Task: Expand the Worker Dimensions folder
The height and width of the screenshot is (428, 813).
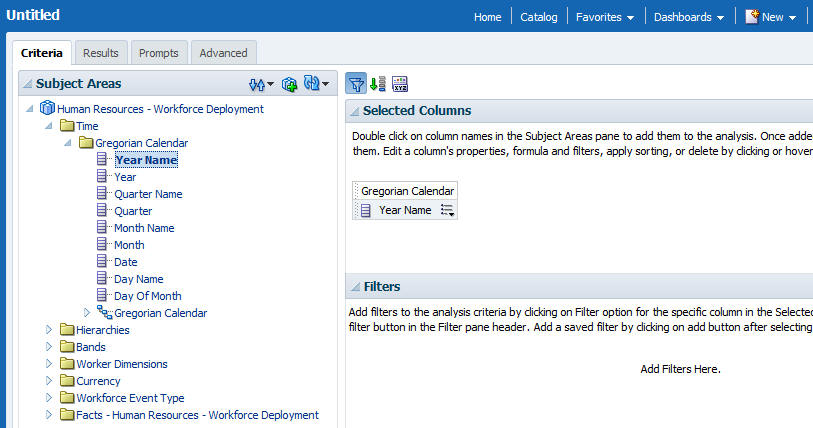Action: click(49, 363)
